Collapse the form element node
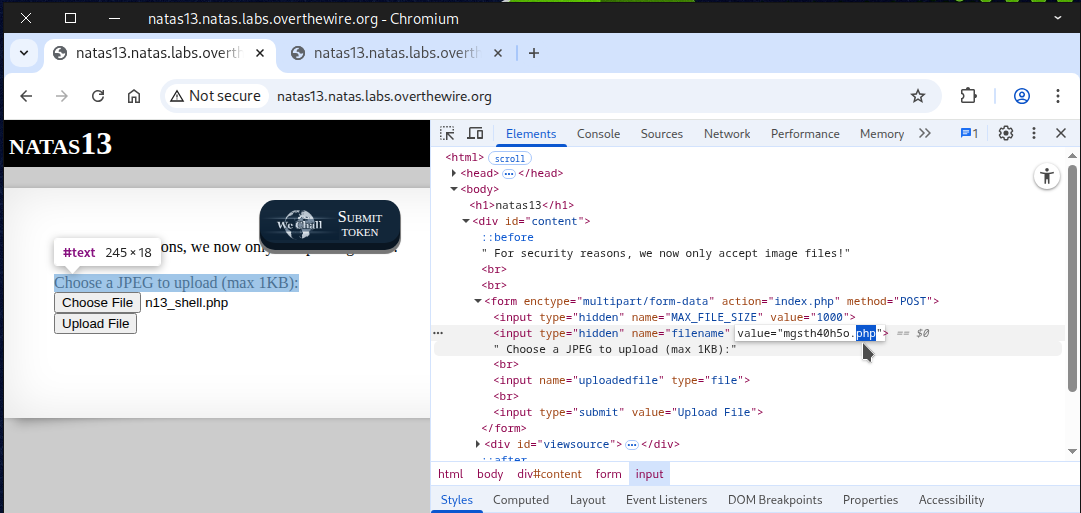 click(478, 301)
